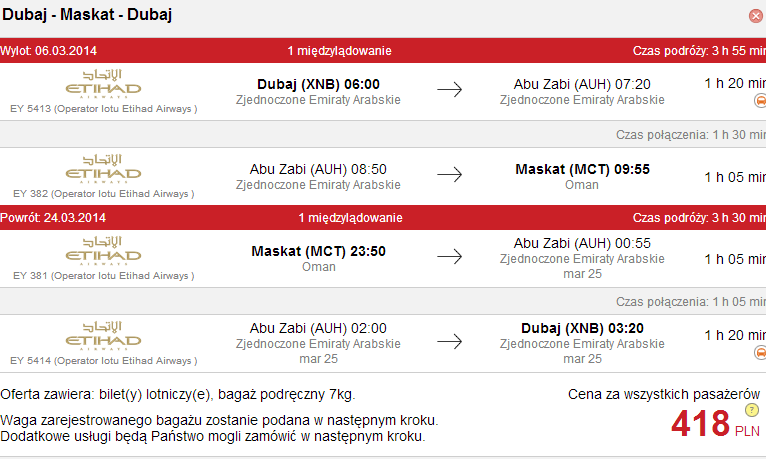Click the arrow after Maskat (MCT) 23:50

pyautogui.click(x=449, y=256)
